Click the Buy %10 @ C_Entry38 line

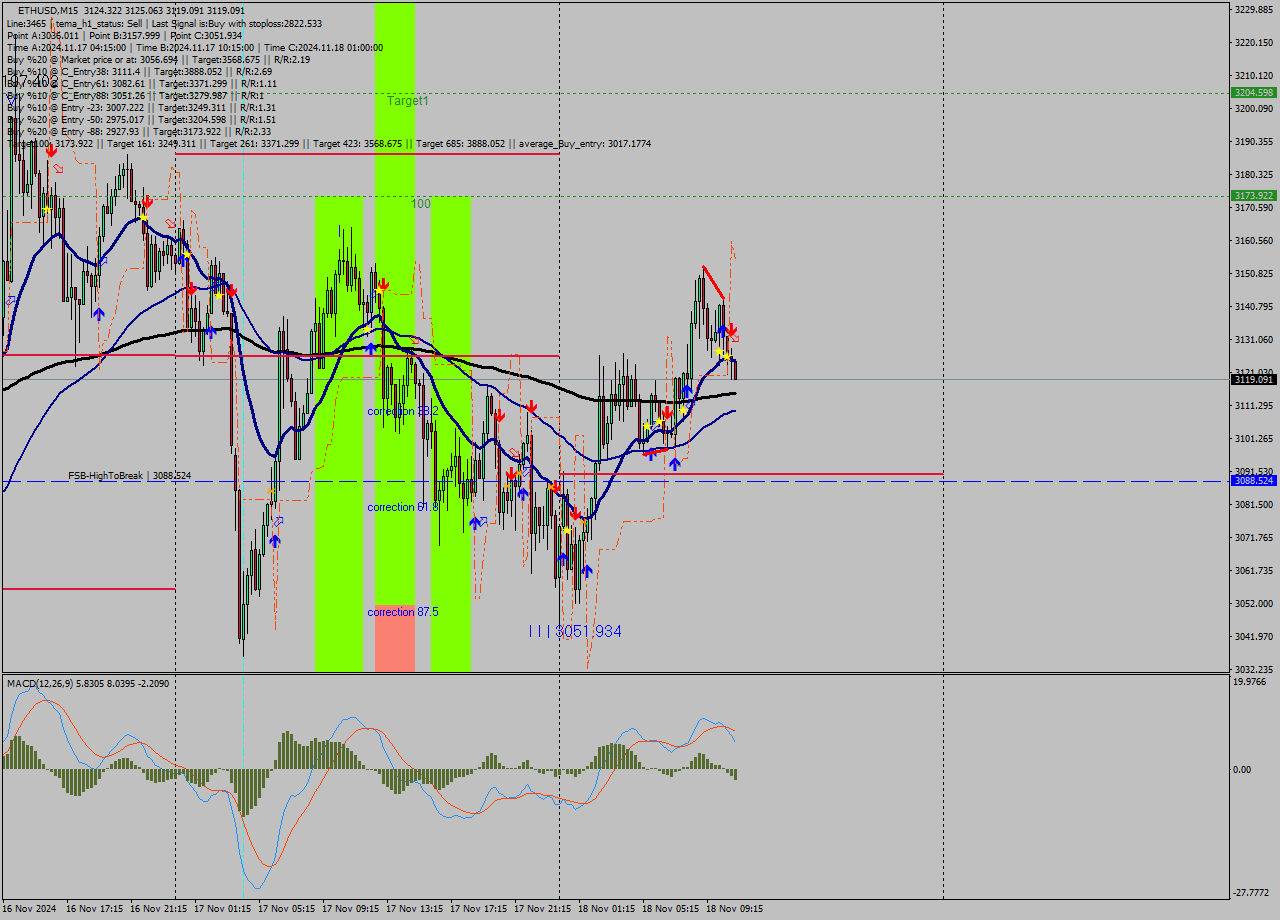click(139, 71)
